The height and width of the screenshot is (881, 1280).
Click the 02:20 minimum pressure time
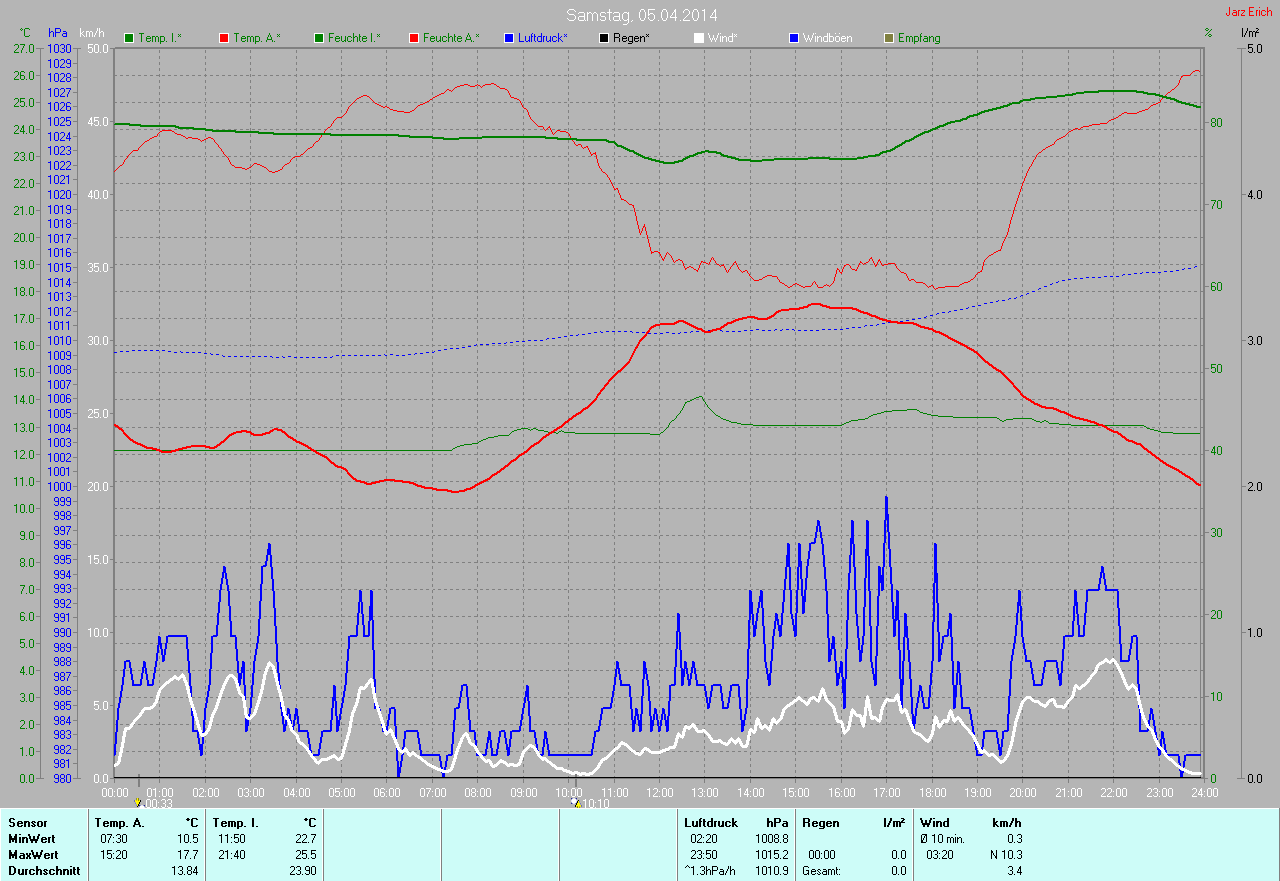(704, 839)
